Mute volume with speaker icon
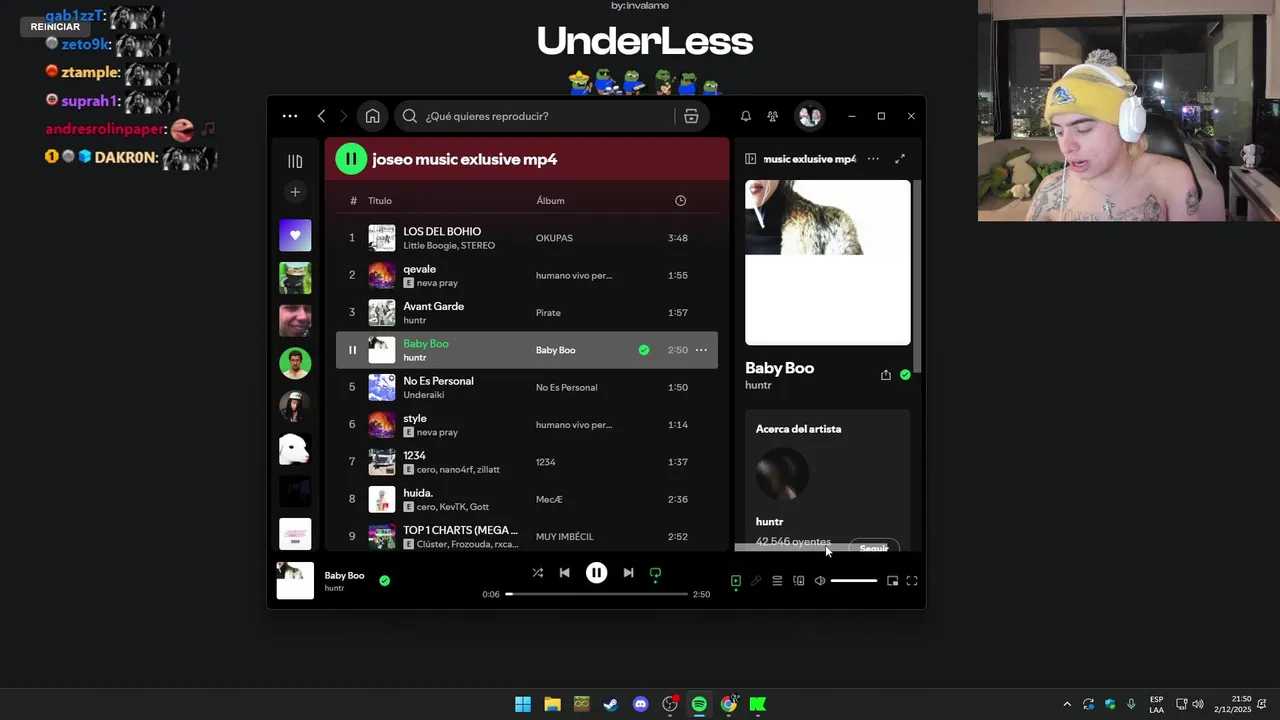Image resolution: width=1280 pixels, height=720 pixels. pyautogui.click(x=820, y=581)
